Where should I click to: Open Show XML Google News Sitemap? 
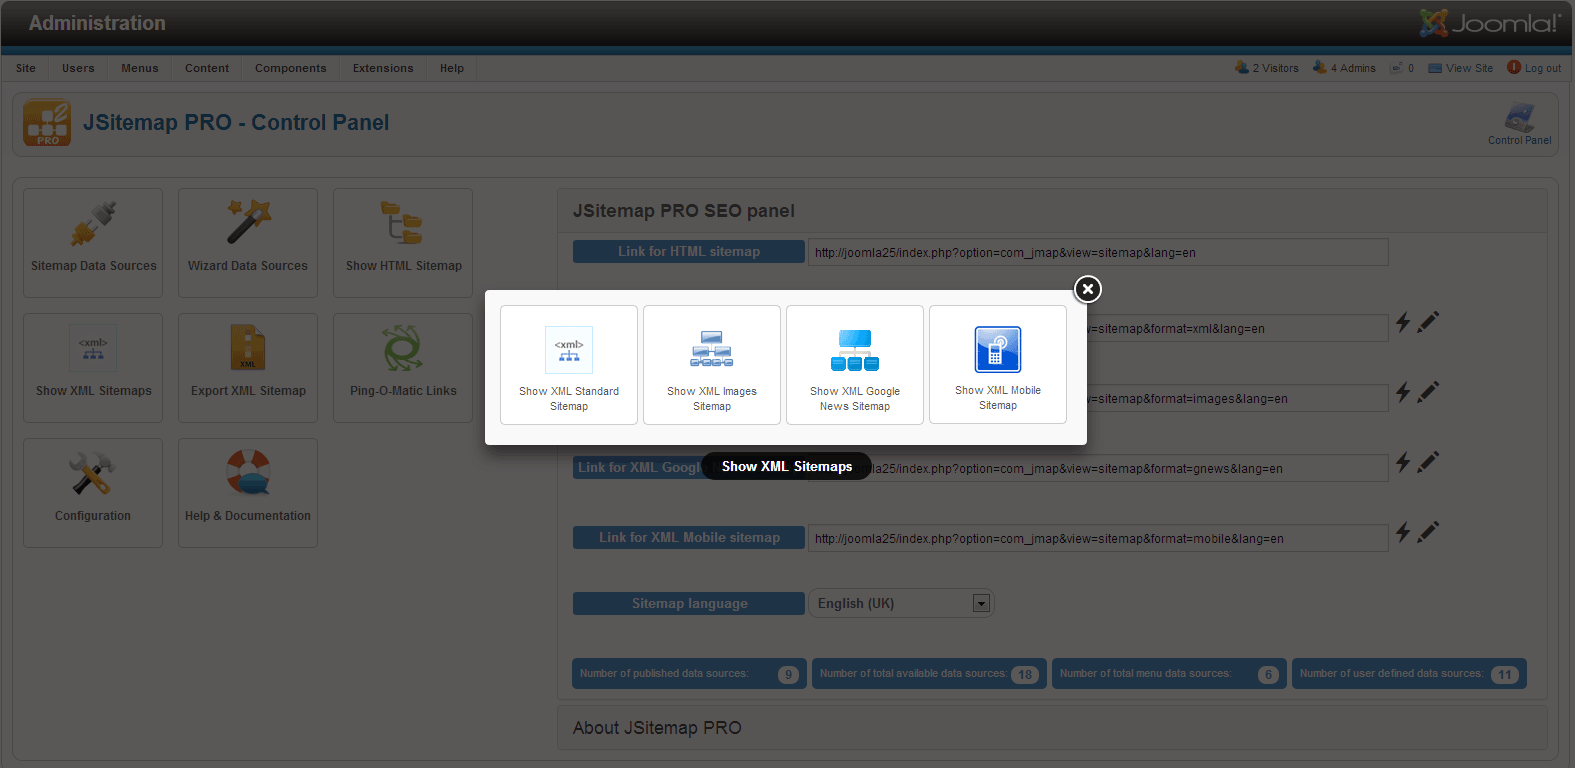click(x=855, y=365)
